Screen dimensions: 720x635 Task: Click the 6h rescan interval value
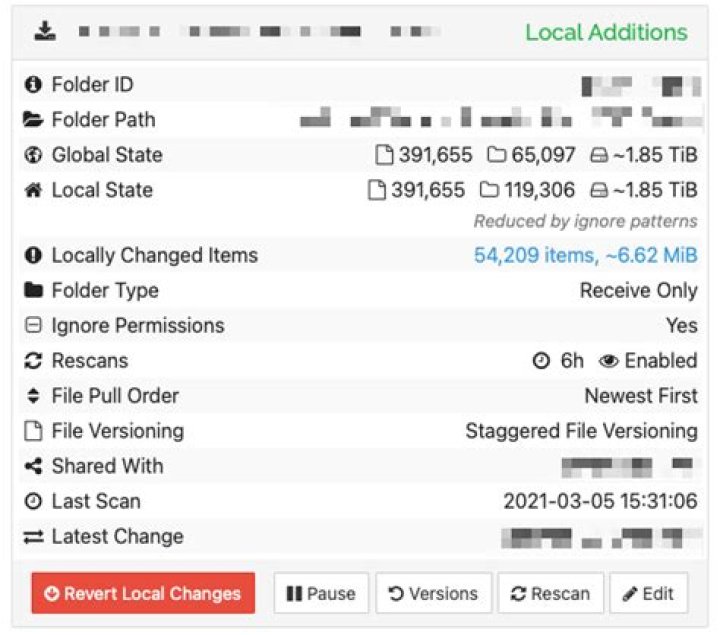(572, 360)
